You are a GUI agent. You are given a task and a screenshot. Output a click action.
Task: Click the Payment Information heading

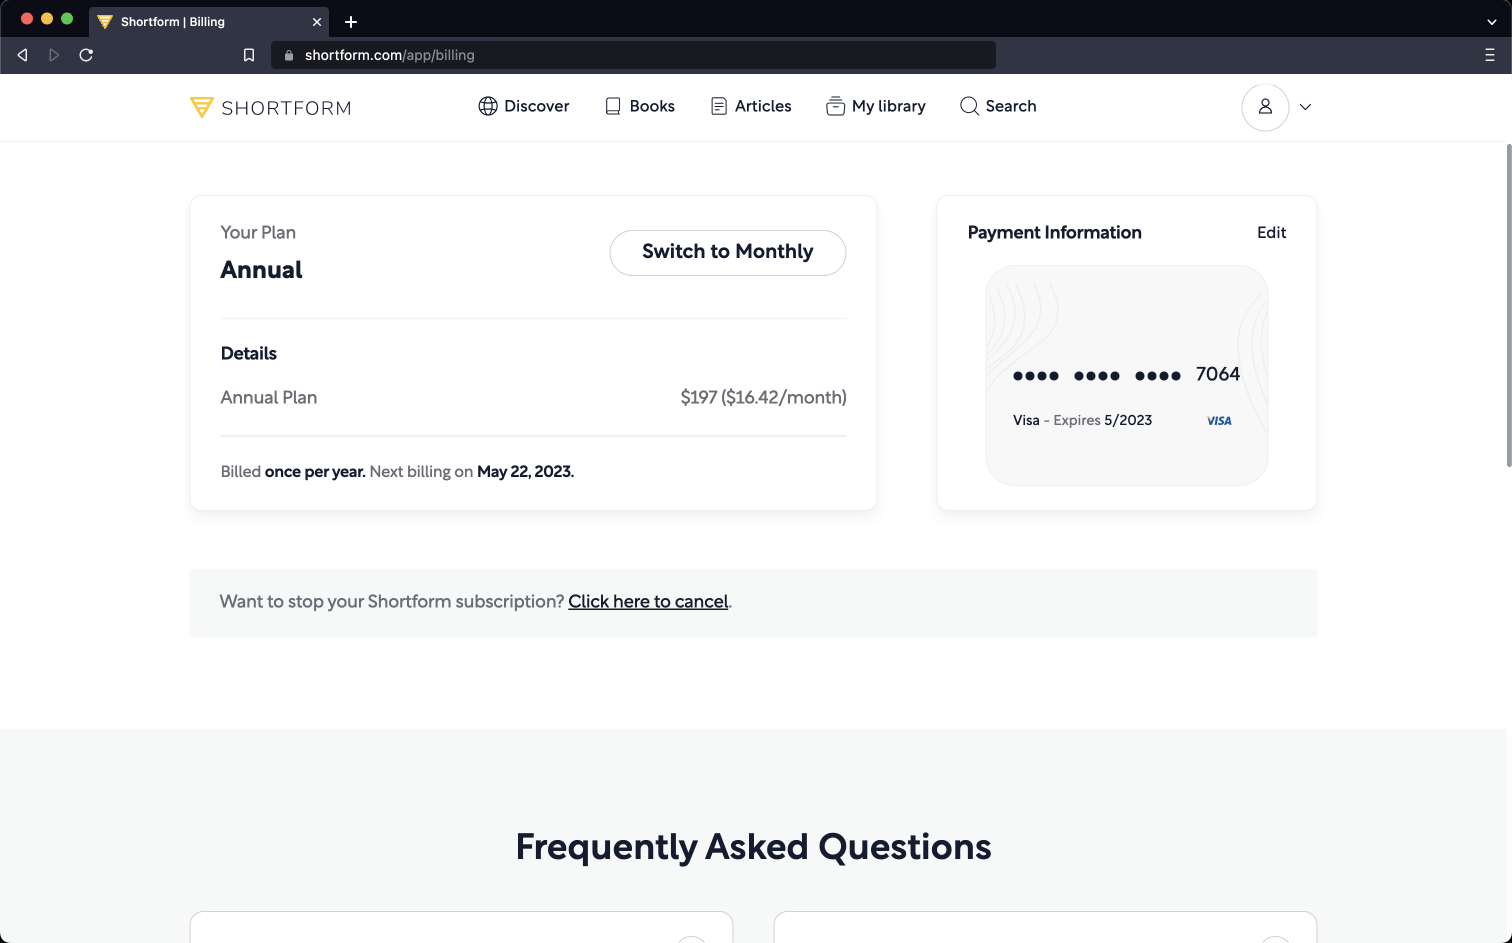(1054, 233)
